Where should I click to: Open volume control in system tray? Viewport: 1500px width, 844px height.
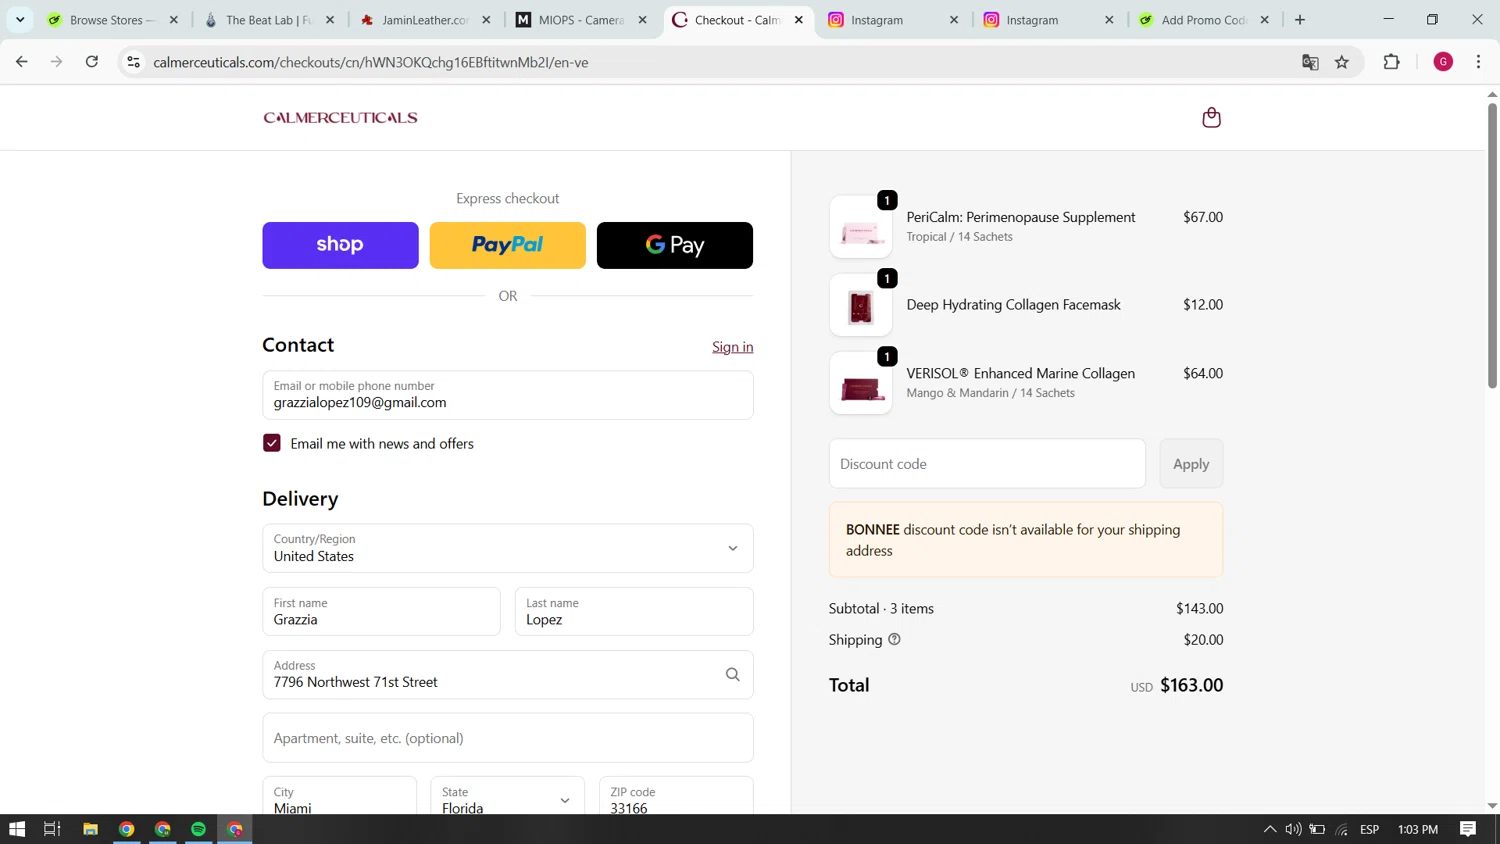[x=1293, y=829]
